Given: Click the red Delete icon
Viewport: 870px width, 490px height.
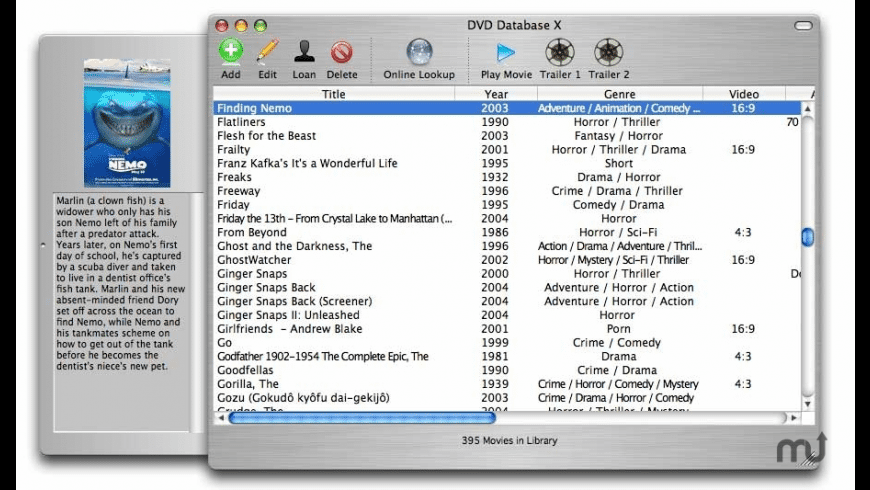Looking at the screenshot, I should [341, 52].
